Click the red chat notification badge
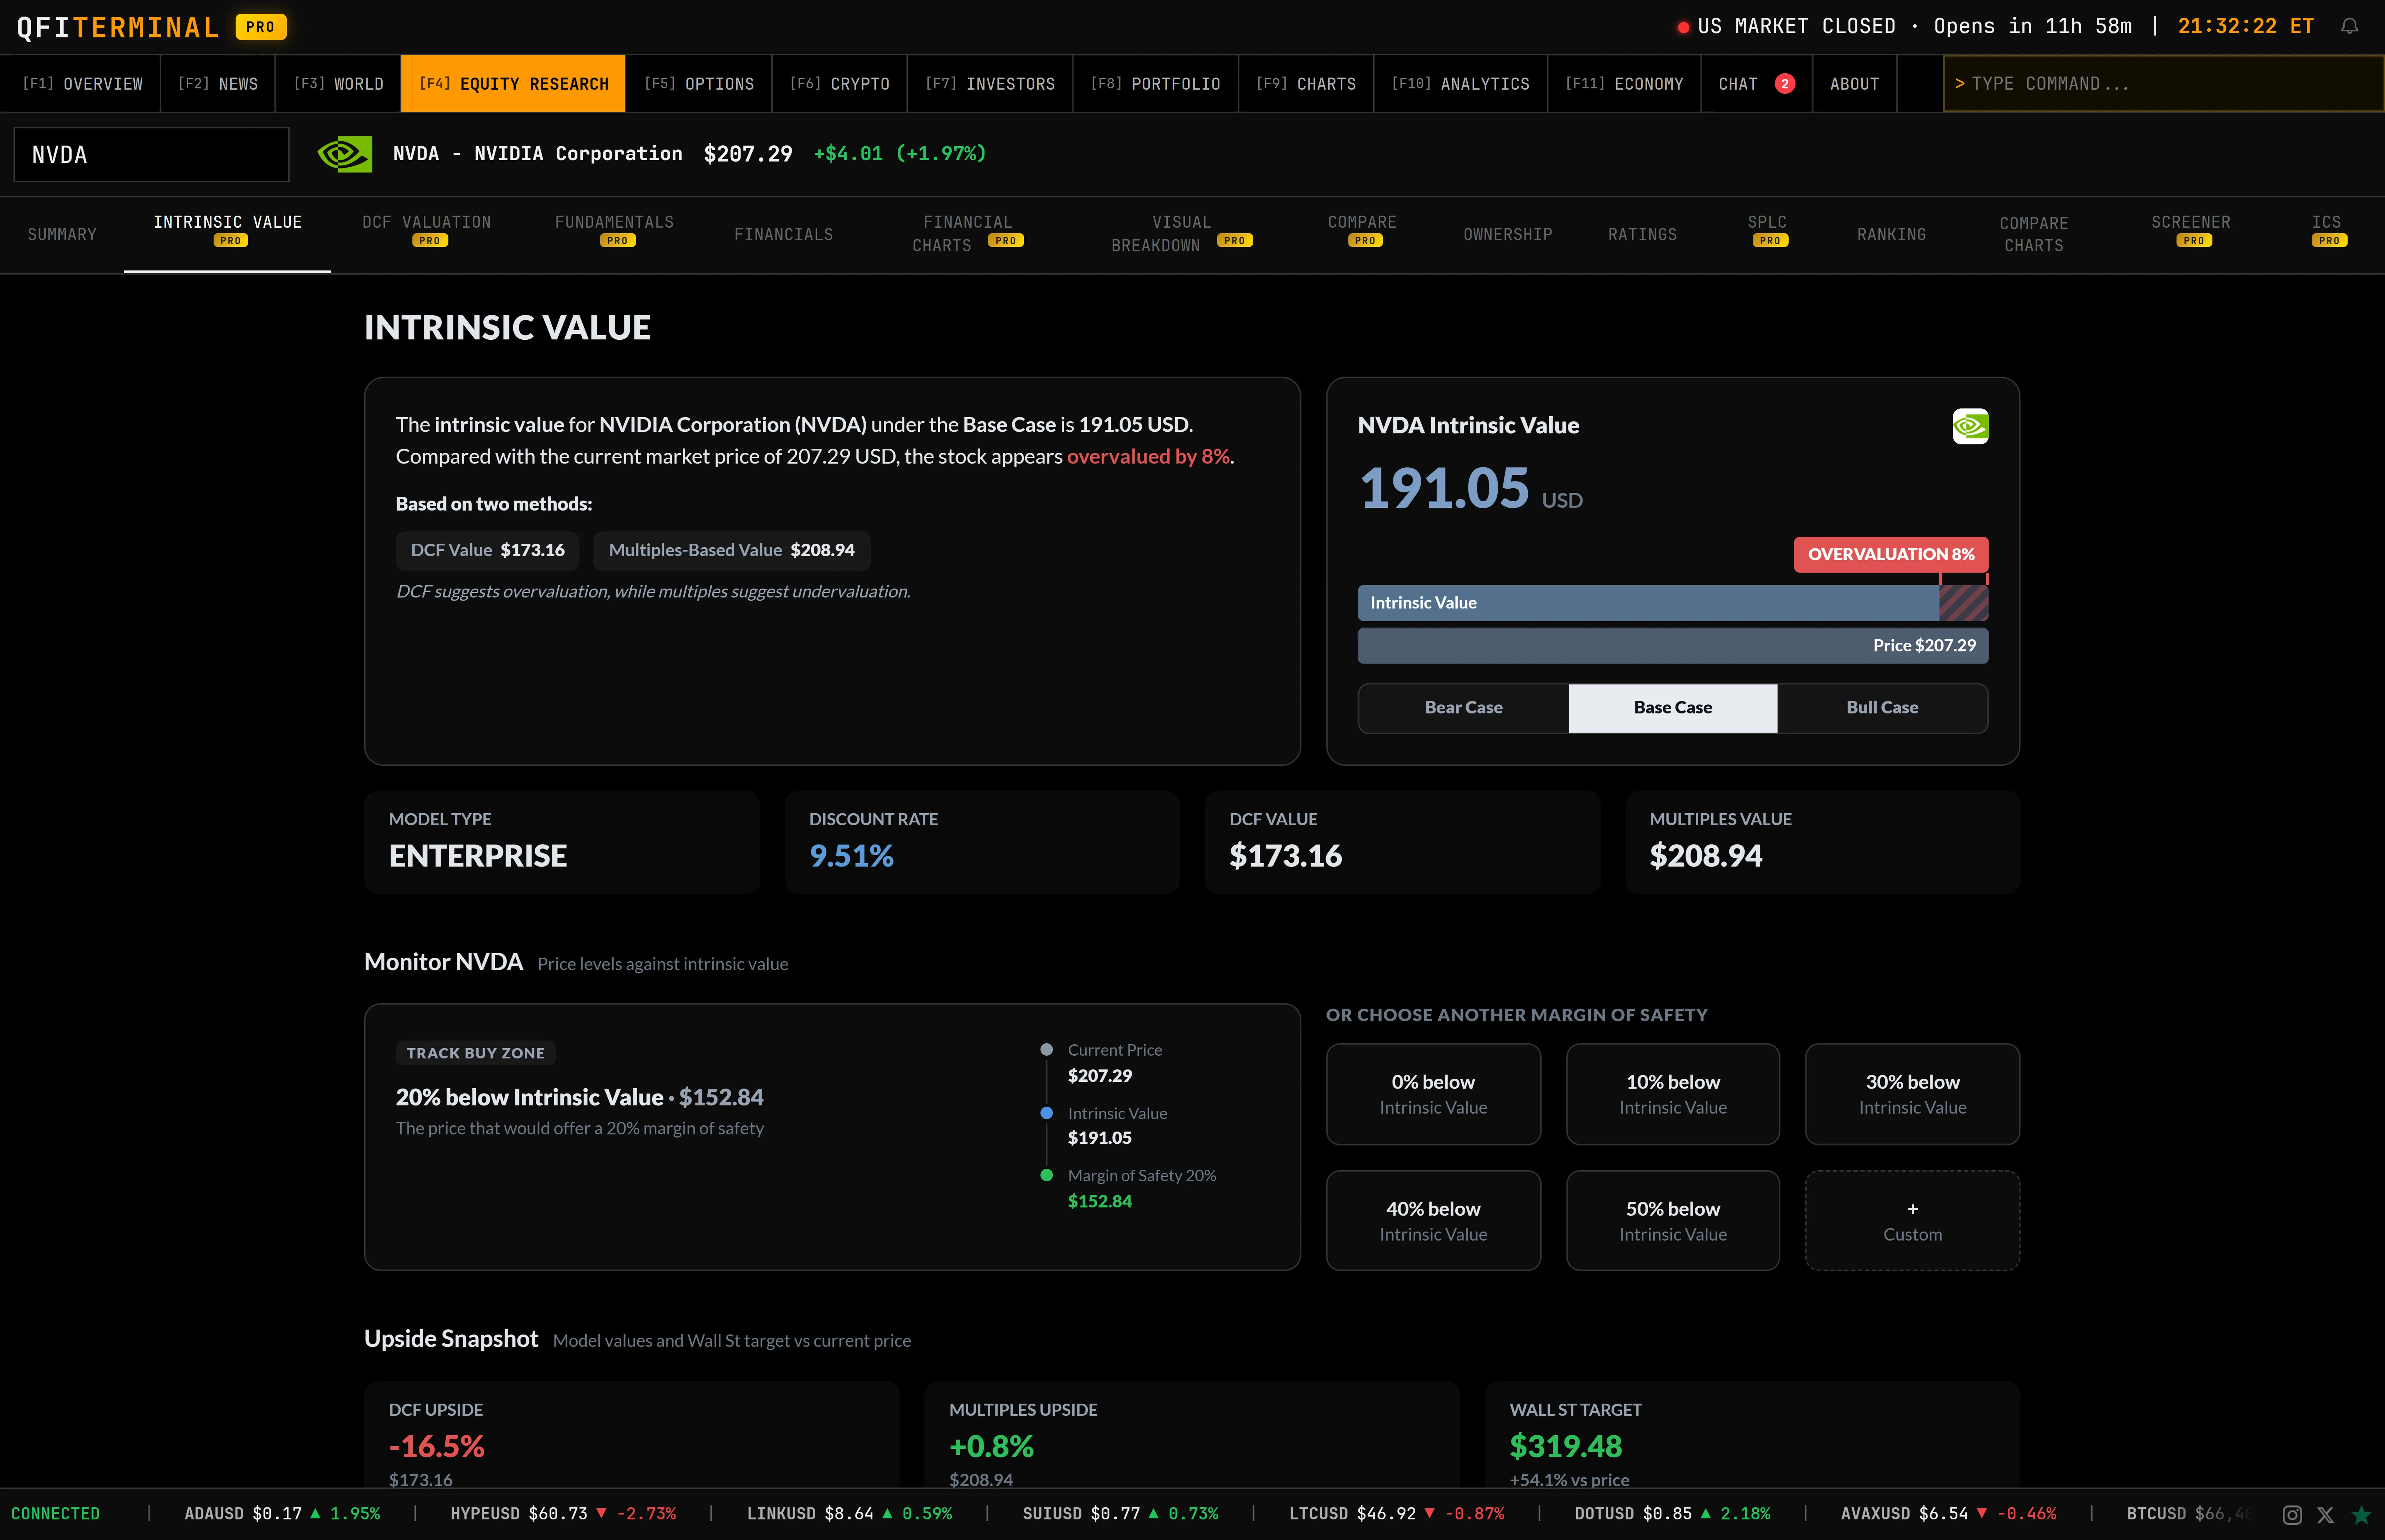Viewport: 2385px width, 1540px height. 1785,84
